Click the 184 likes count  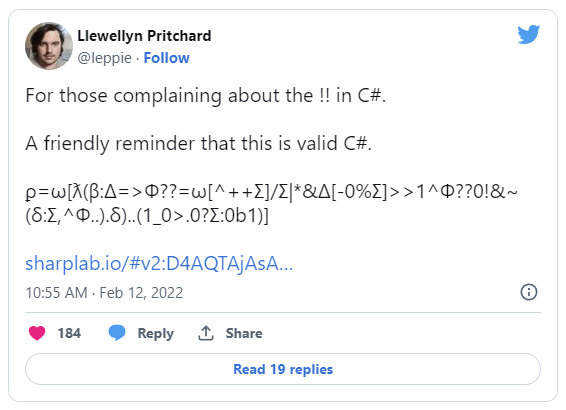click(x=69, y=333)
